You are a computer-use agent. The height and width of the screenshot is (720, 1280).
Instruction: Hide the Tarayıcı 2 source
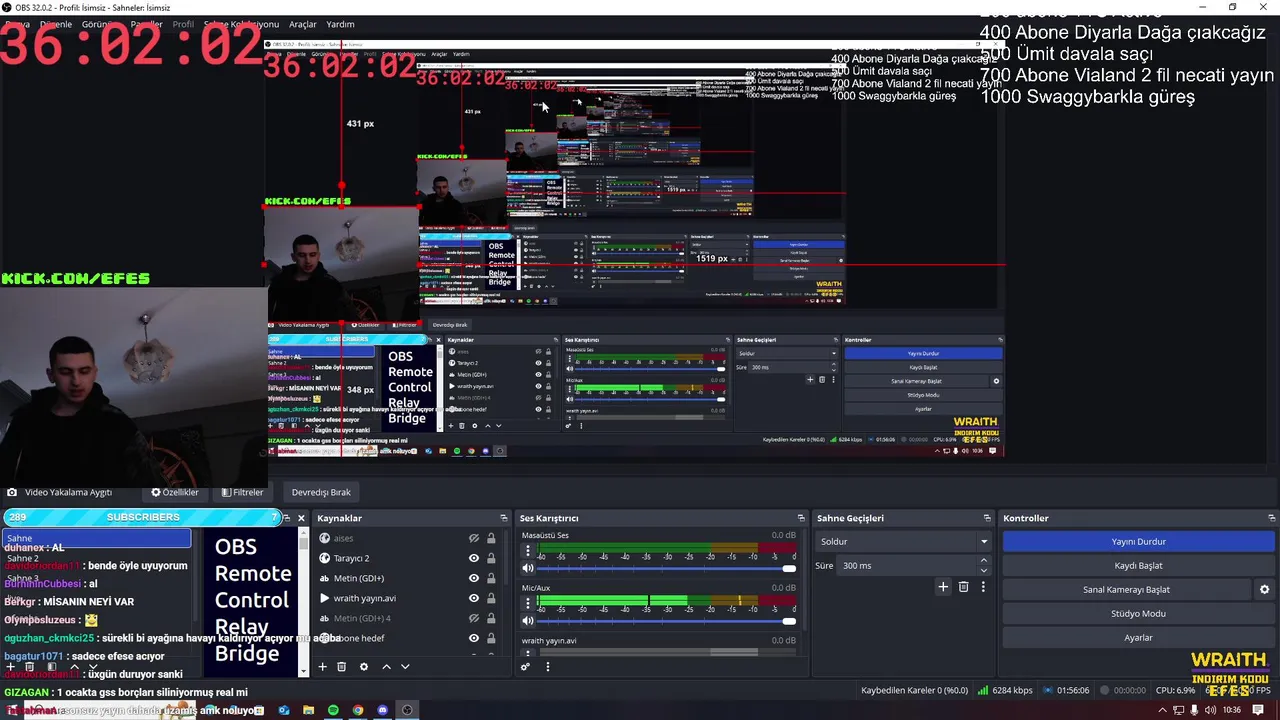[x=474, y=558]
